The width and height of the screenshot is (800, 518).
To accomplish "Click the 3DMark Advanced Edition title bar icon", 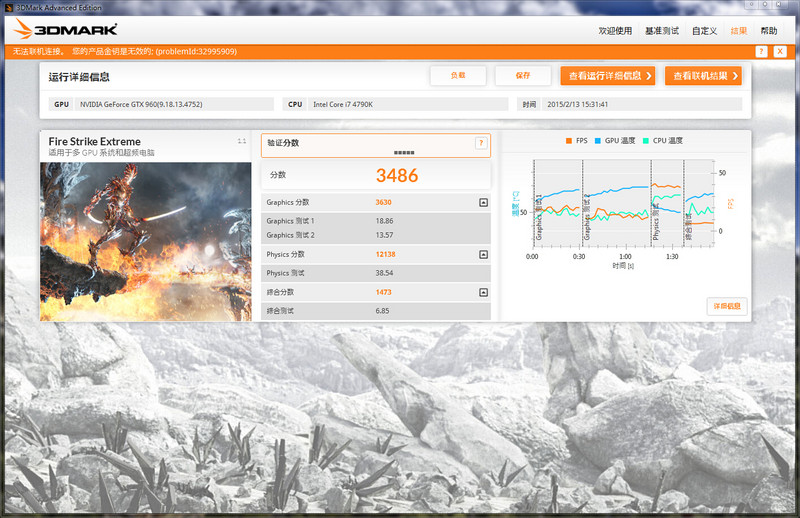I will [9, 8].
